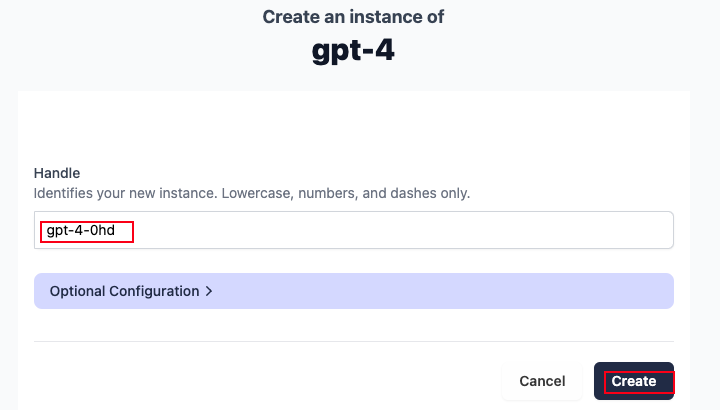
Task: Click the chevron beside Optional Configuration
Action: click(x=209, y=292)
